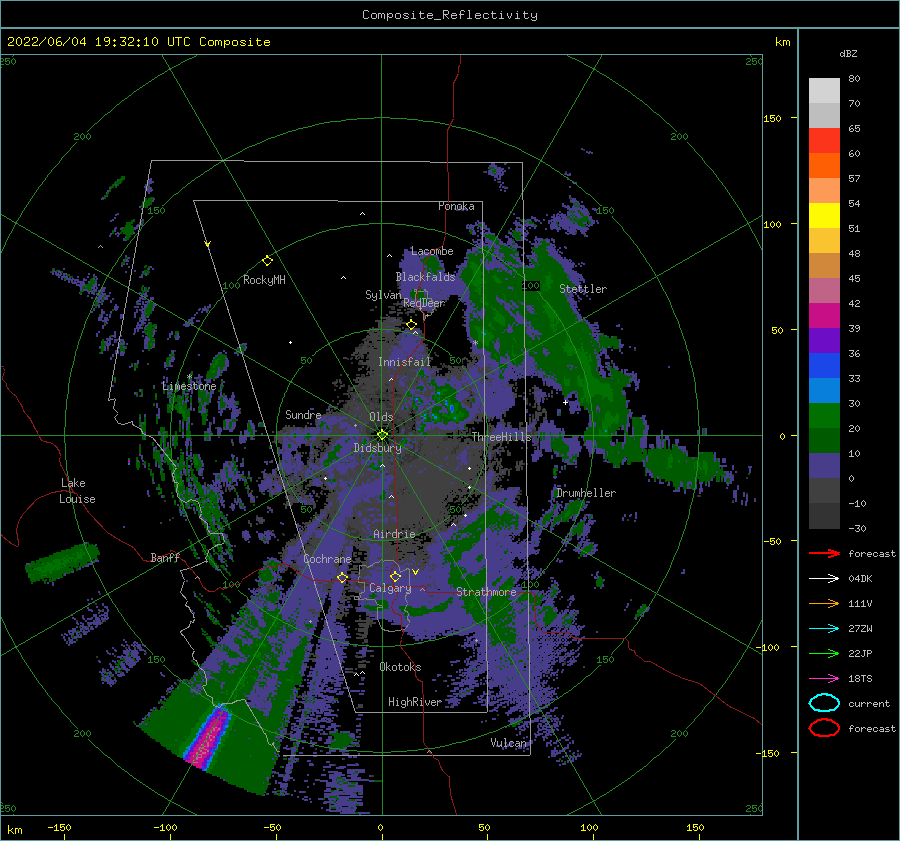The image size is (900, 841).
Task: Click the yellow diamond marker above Calgary
Action: [x=395, y=576]
